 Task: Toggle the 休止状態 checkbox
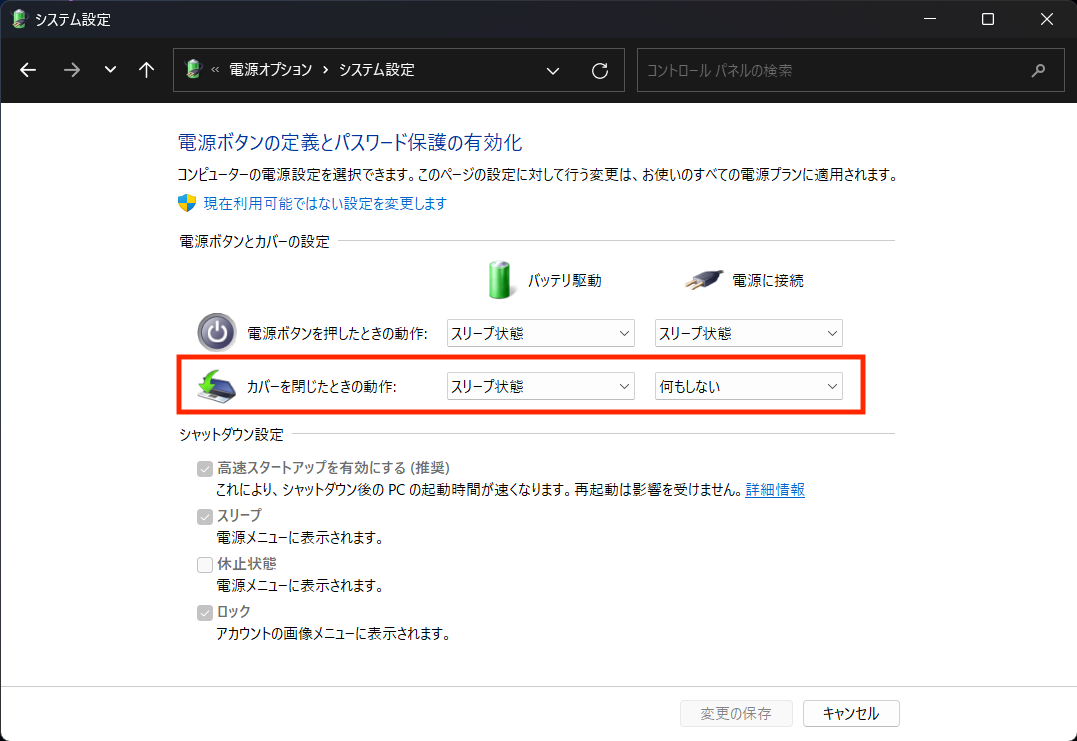(x=205, y=564)
